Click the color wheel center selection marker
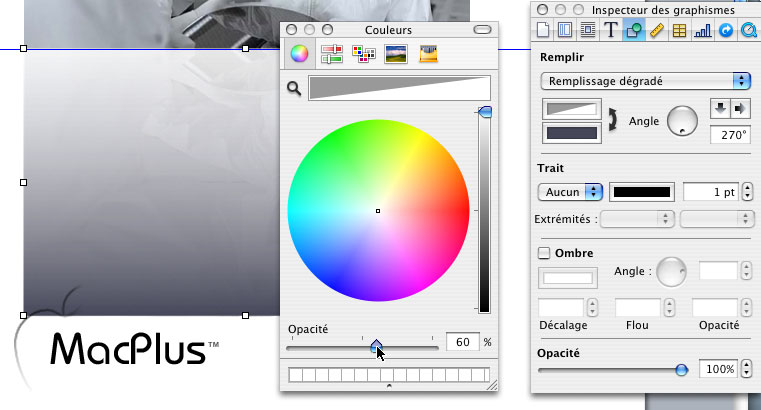Viewport: 761px width, 410px height. pos(378,211)
